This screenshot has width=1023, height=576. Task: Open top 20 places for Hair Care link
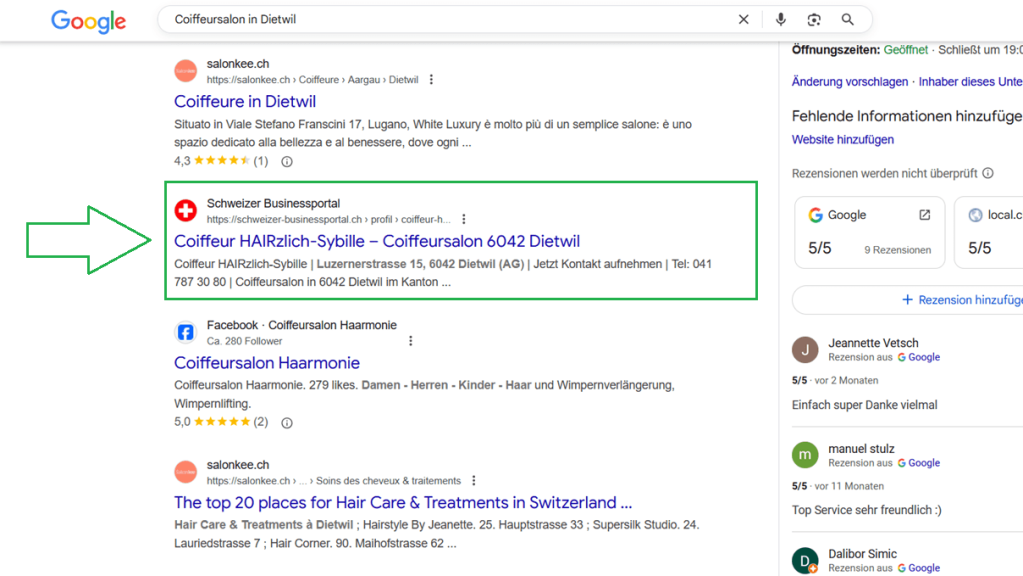[402, 502]
